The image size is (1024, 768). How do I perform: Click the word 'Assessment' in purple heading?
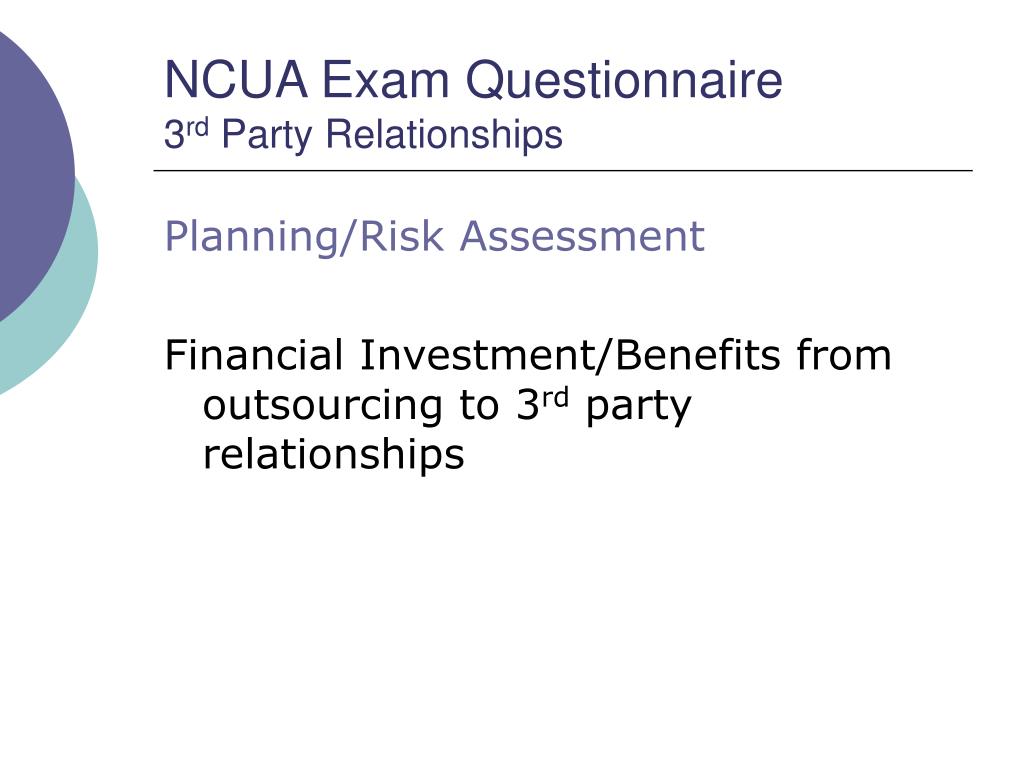click(583, 236)
